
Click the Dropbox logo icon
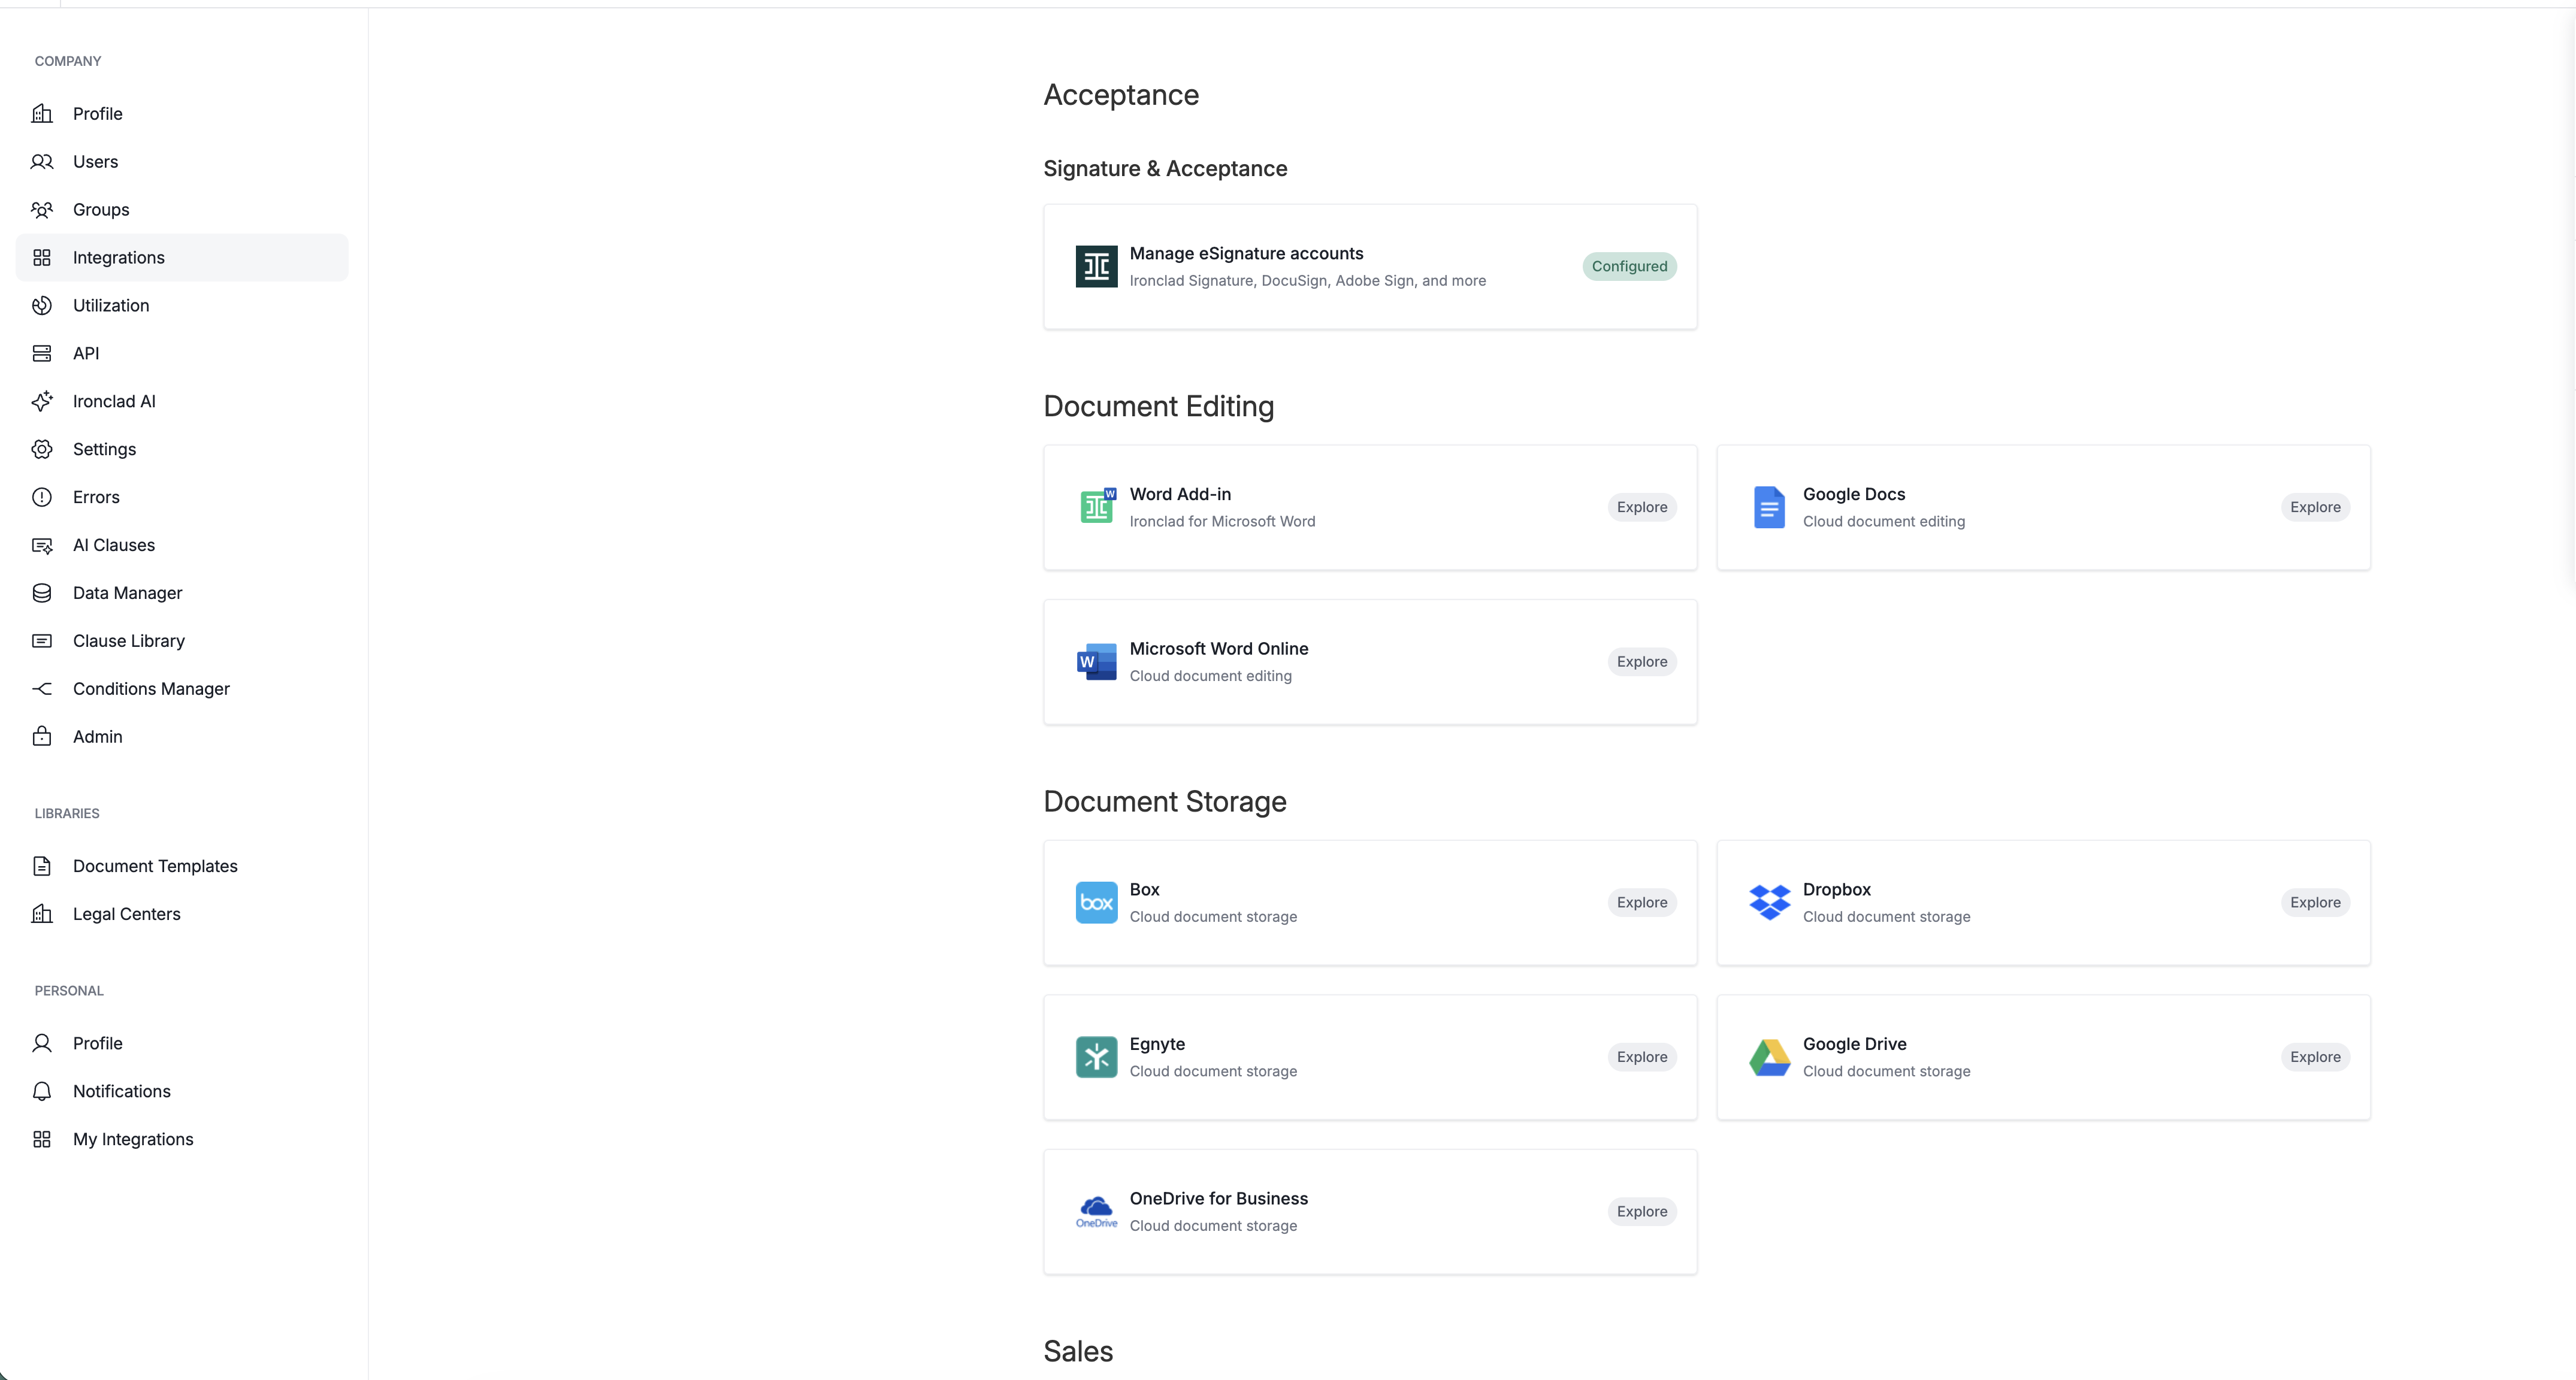click(1769, 902)
